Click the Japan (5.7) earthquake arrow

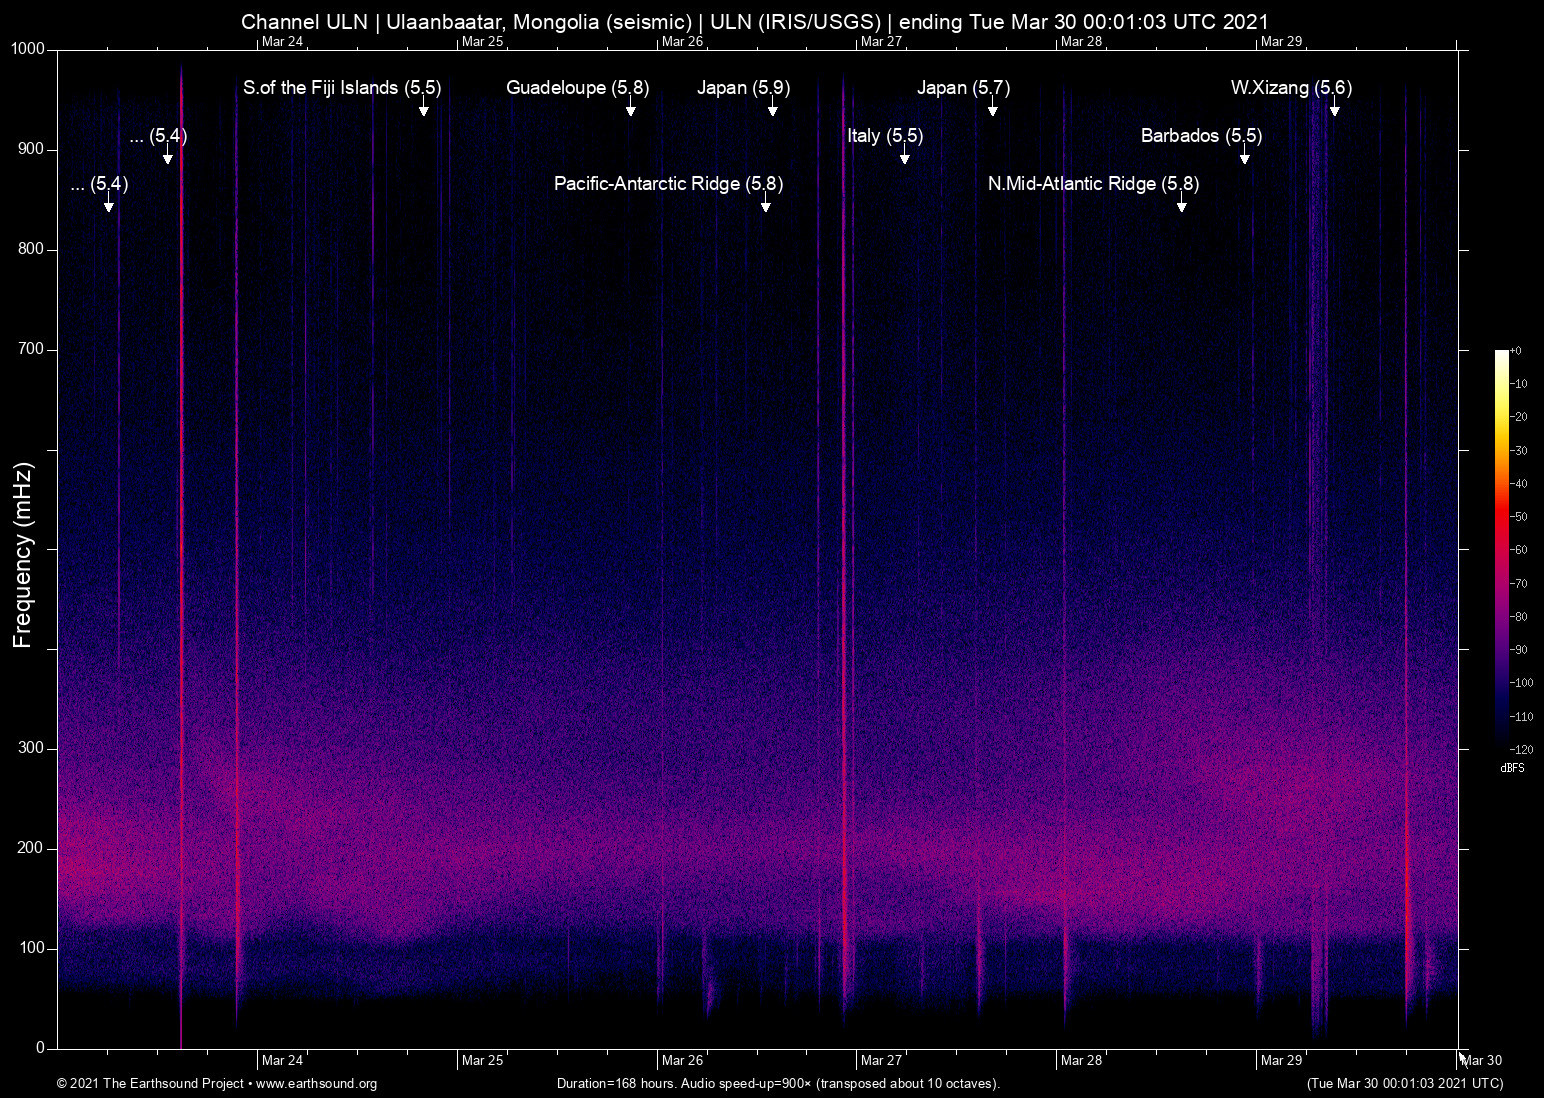993,106
